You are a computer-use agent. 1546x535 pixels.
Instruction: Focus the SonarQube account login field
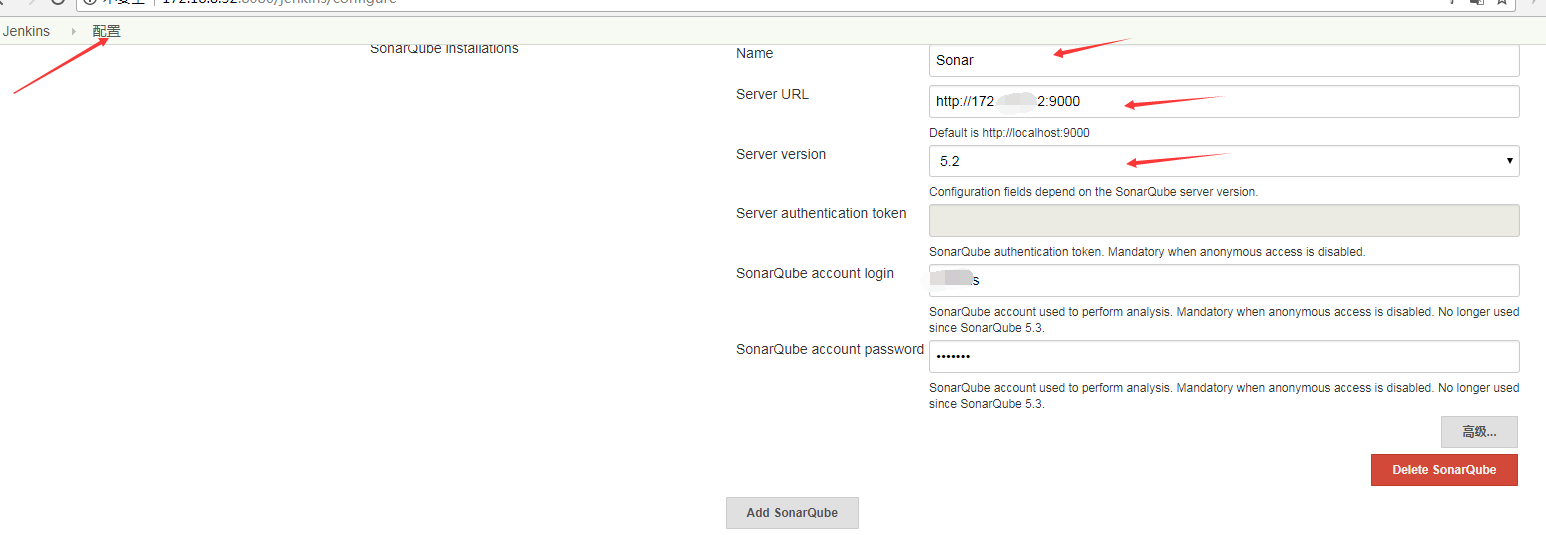(1224, 280)
